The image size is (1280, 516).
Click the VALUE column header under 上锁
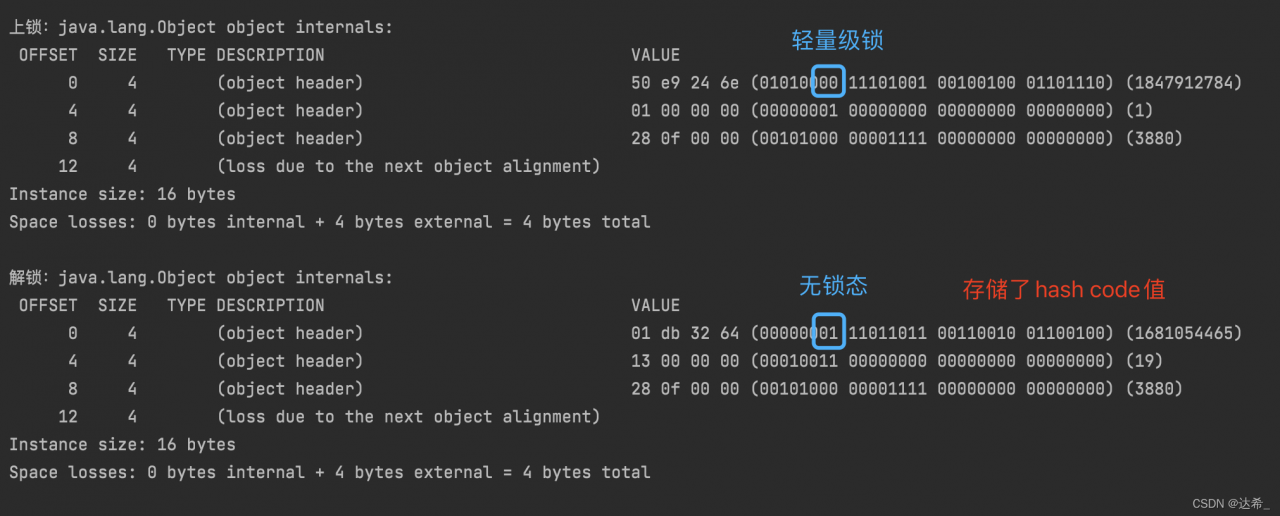tap(655, 55)
